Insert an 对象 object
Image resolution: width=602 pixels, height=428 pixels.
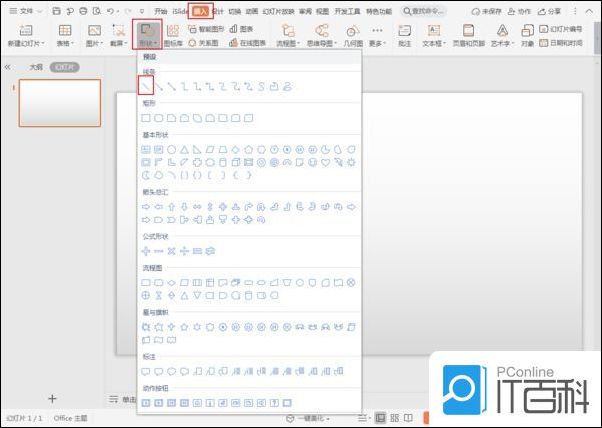pyautogui.click(x=528, y=36)
